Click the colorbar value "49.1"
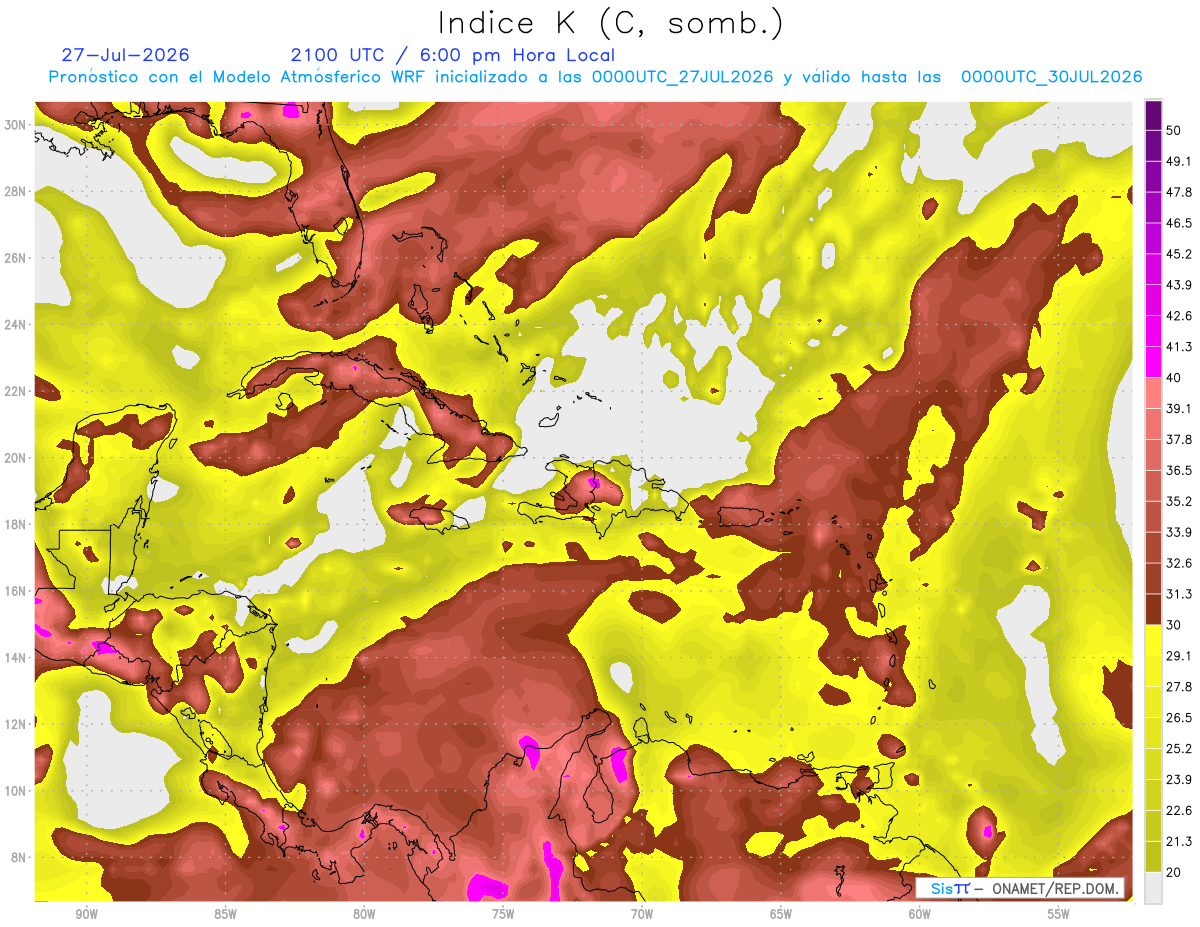Image resolution: width=1200 pixels, height=927 pixels. (1180, 161)
